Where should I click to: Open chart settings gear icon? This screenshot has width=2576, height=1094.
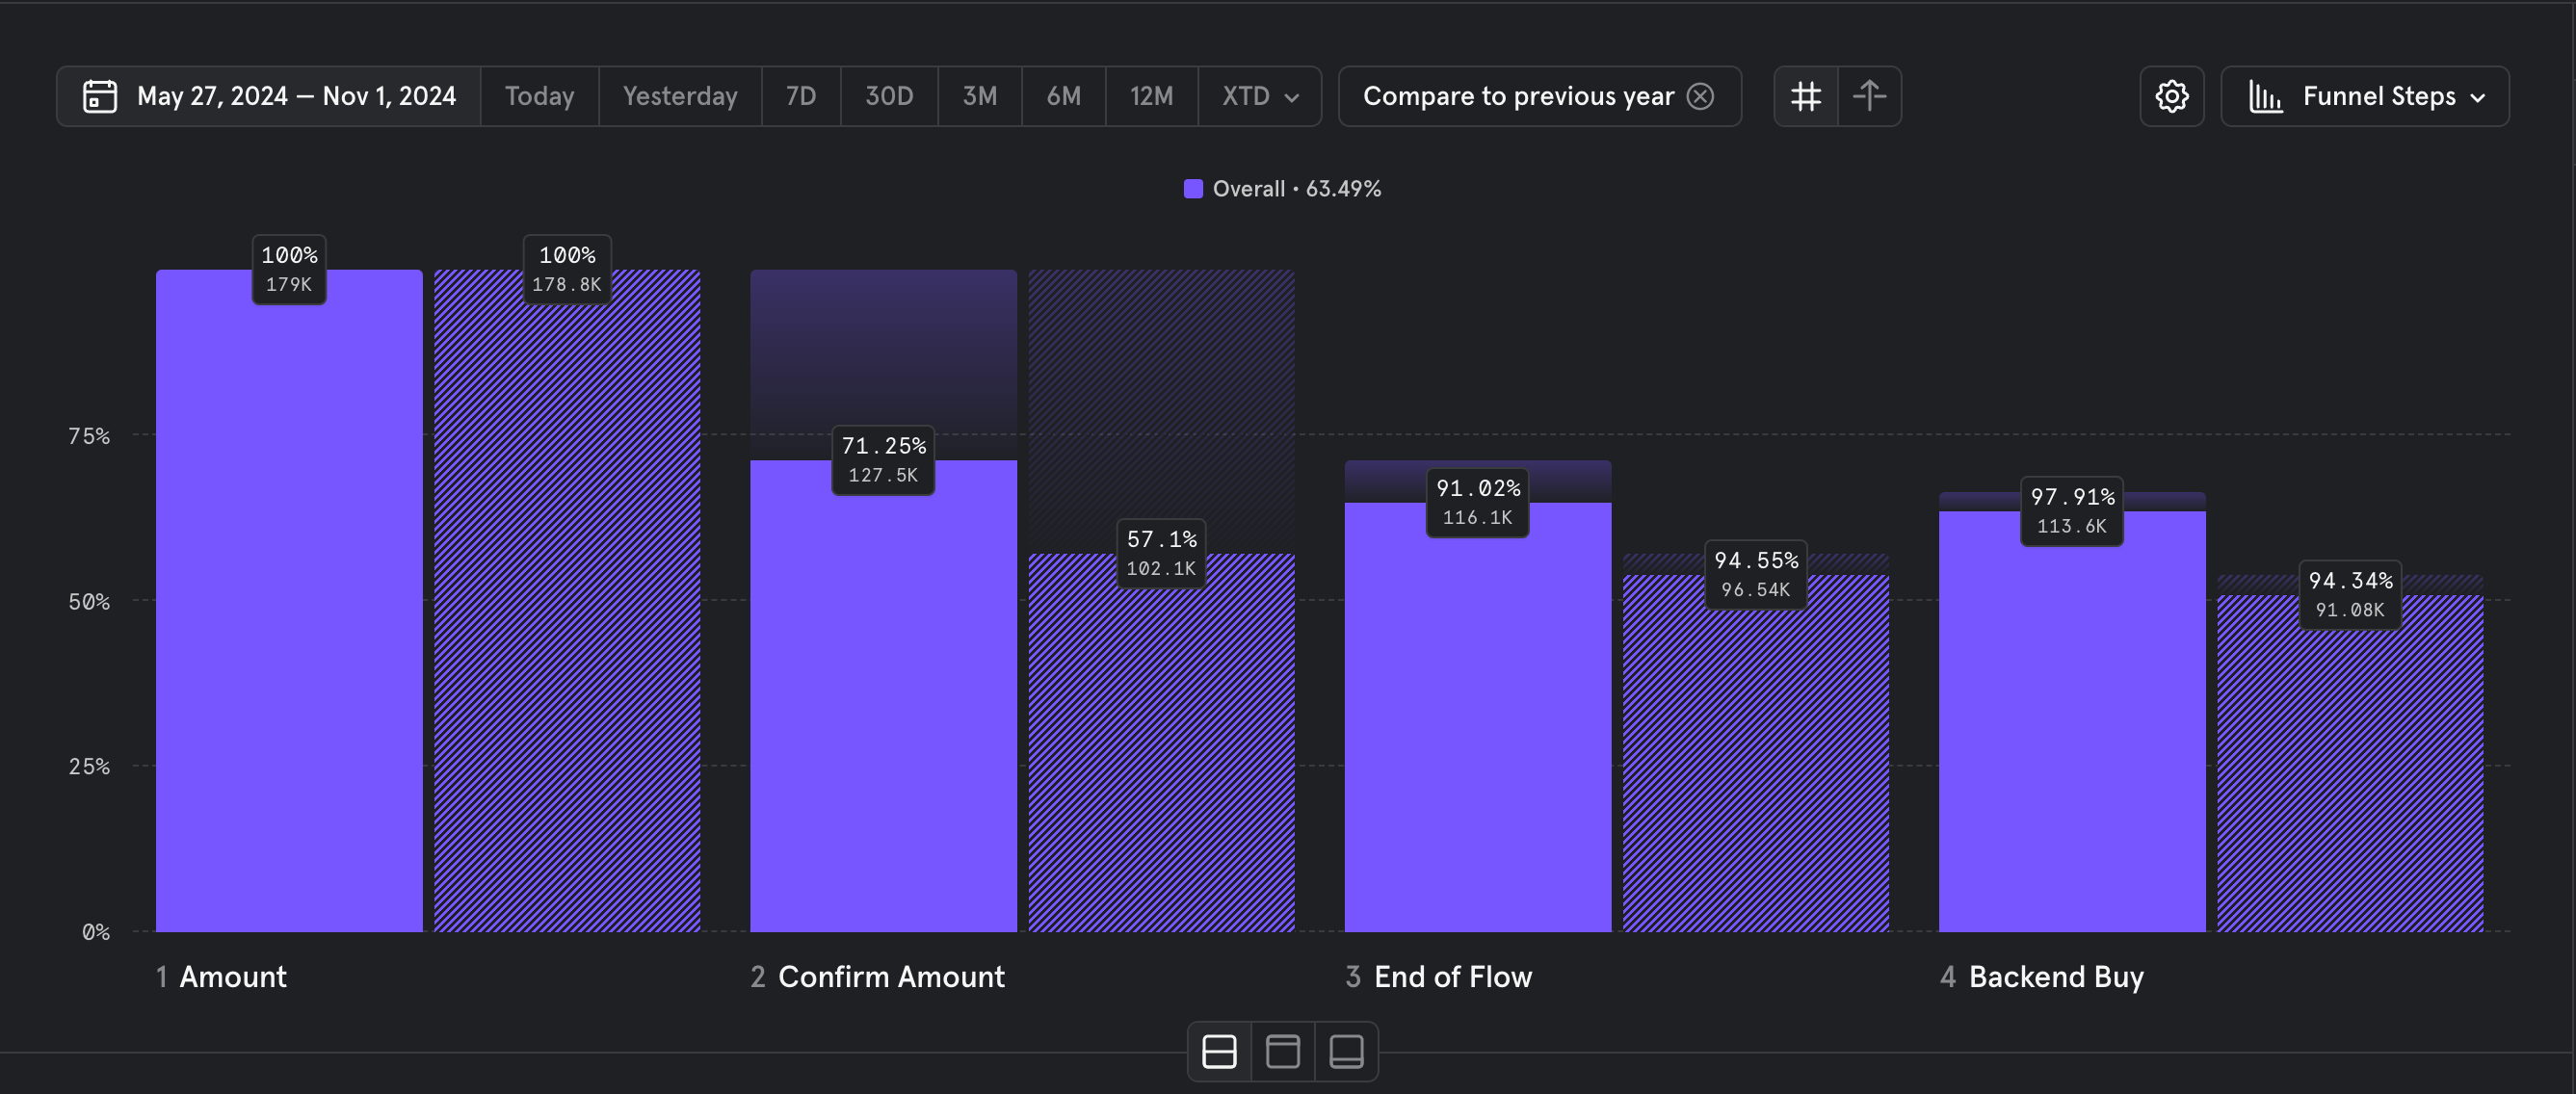pyautogui.click(x=2171, y=96)
